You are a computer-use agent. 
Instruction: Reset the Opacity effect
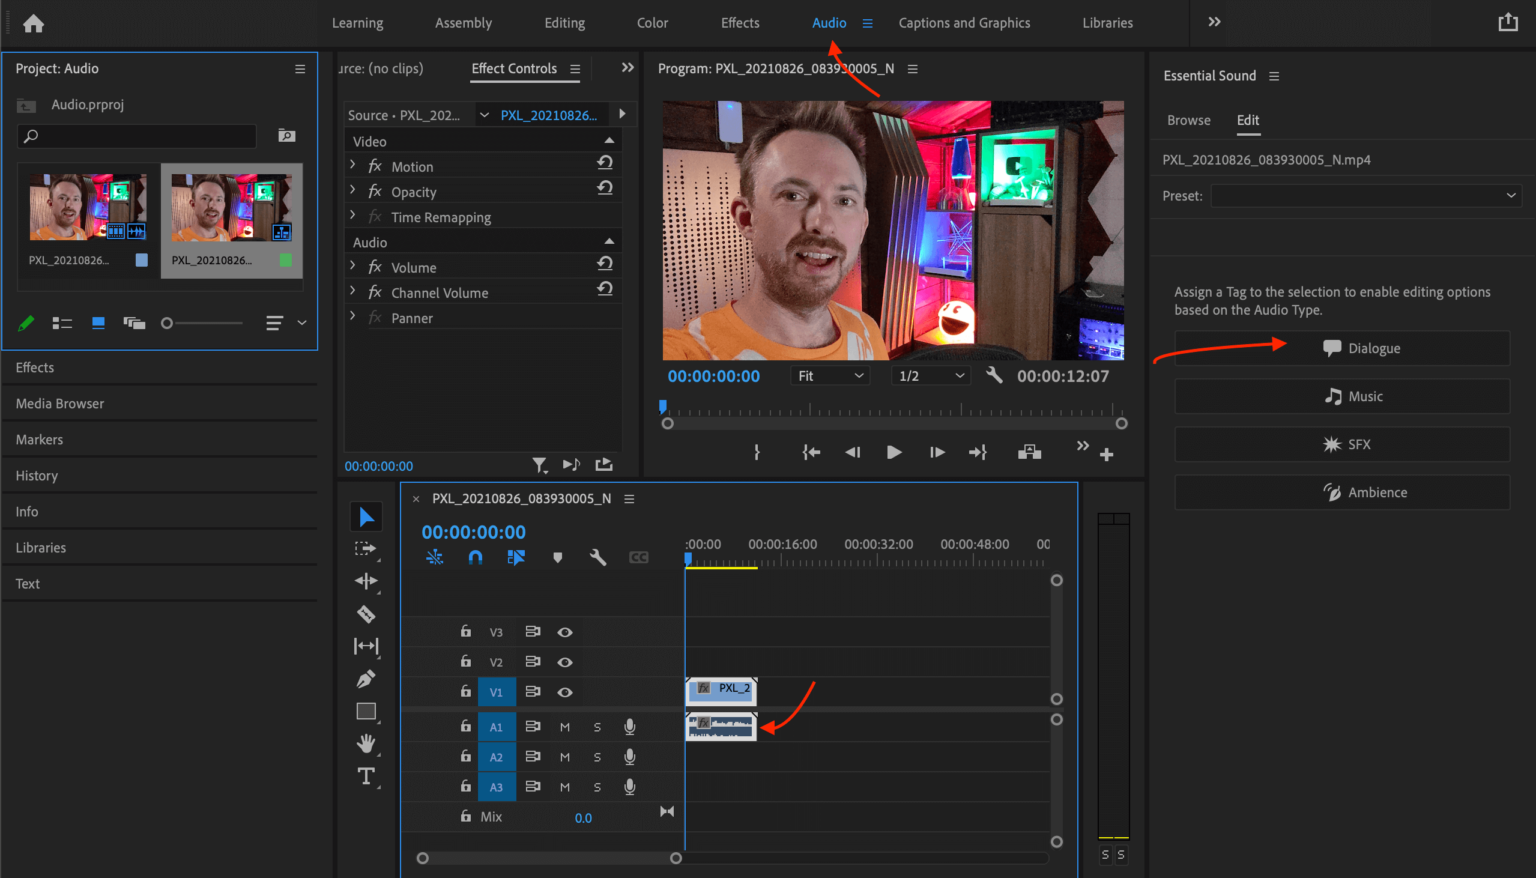(x=605, y=188)
